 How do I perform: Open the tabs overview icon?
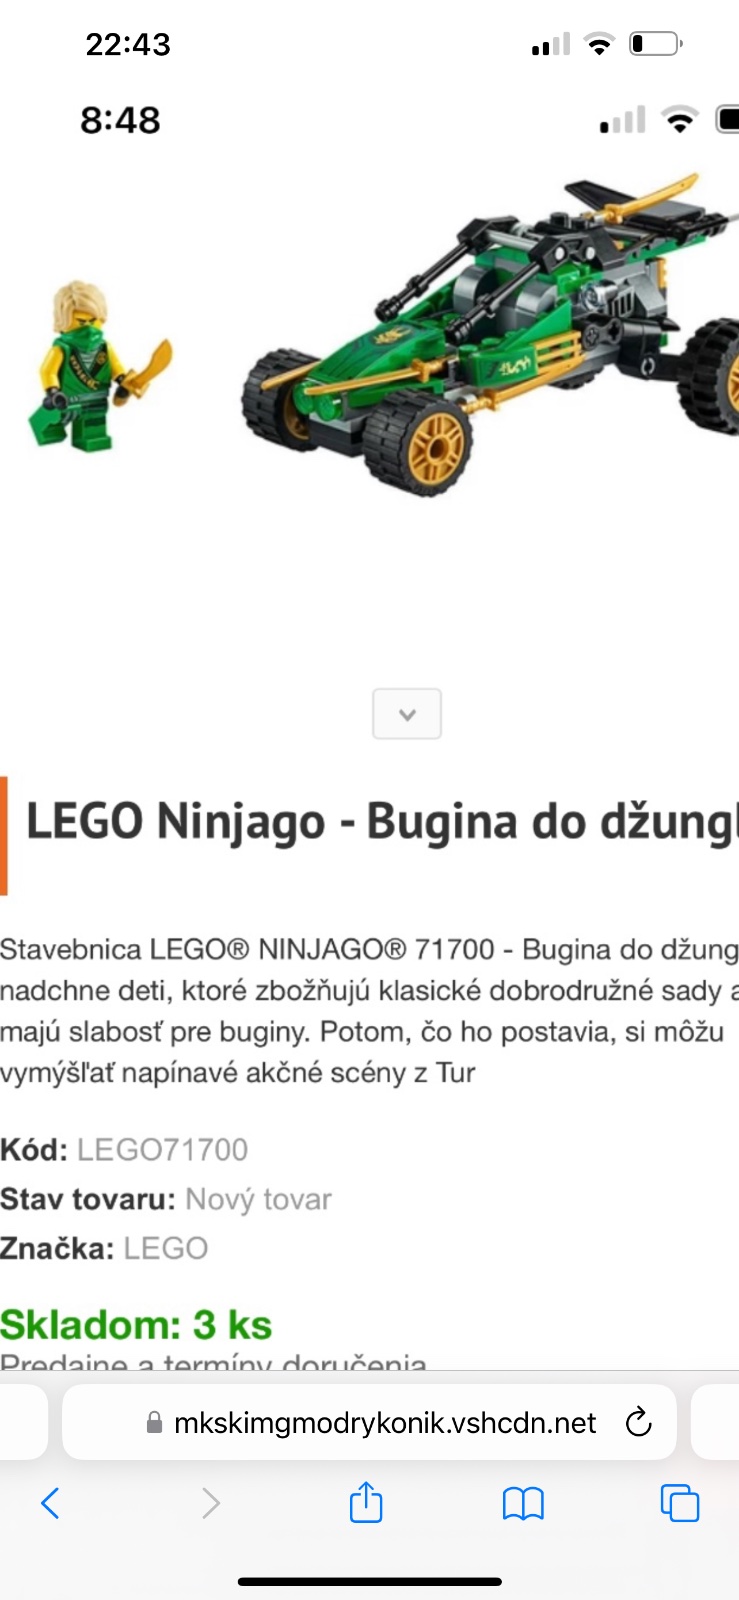pyautogui.click(x=680, y=1503)
